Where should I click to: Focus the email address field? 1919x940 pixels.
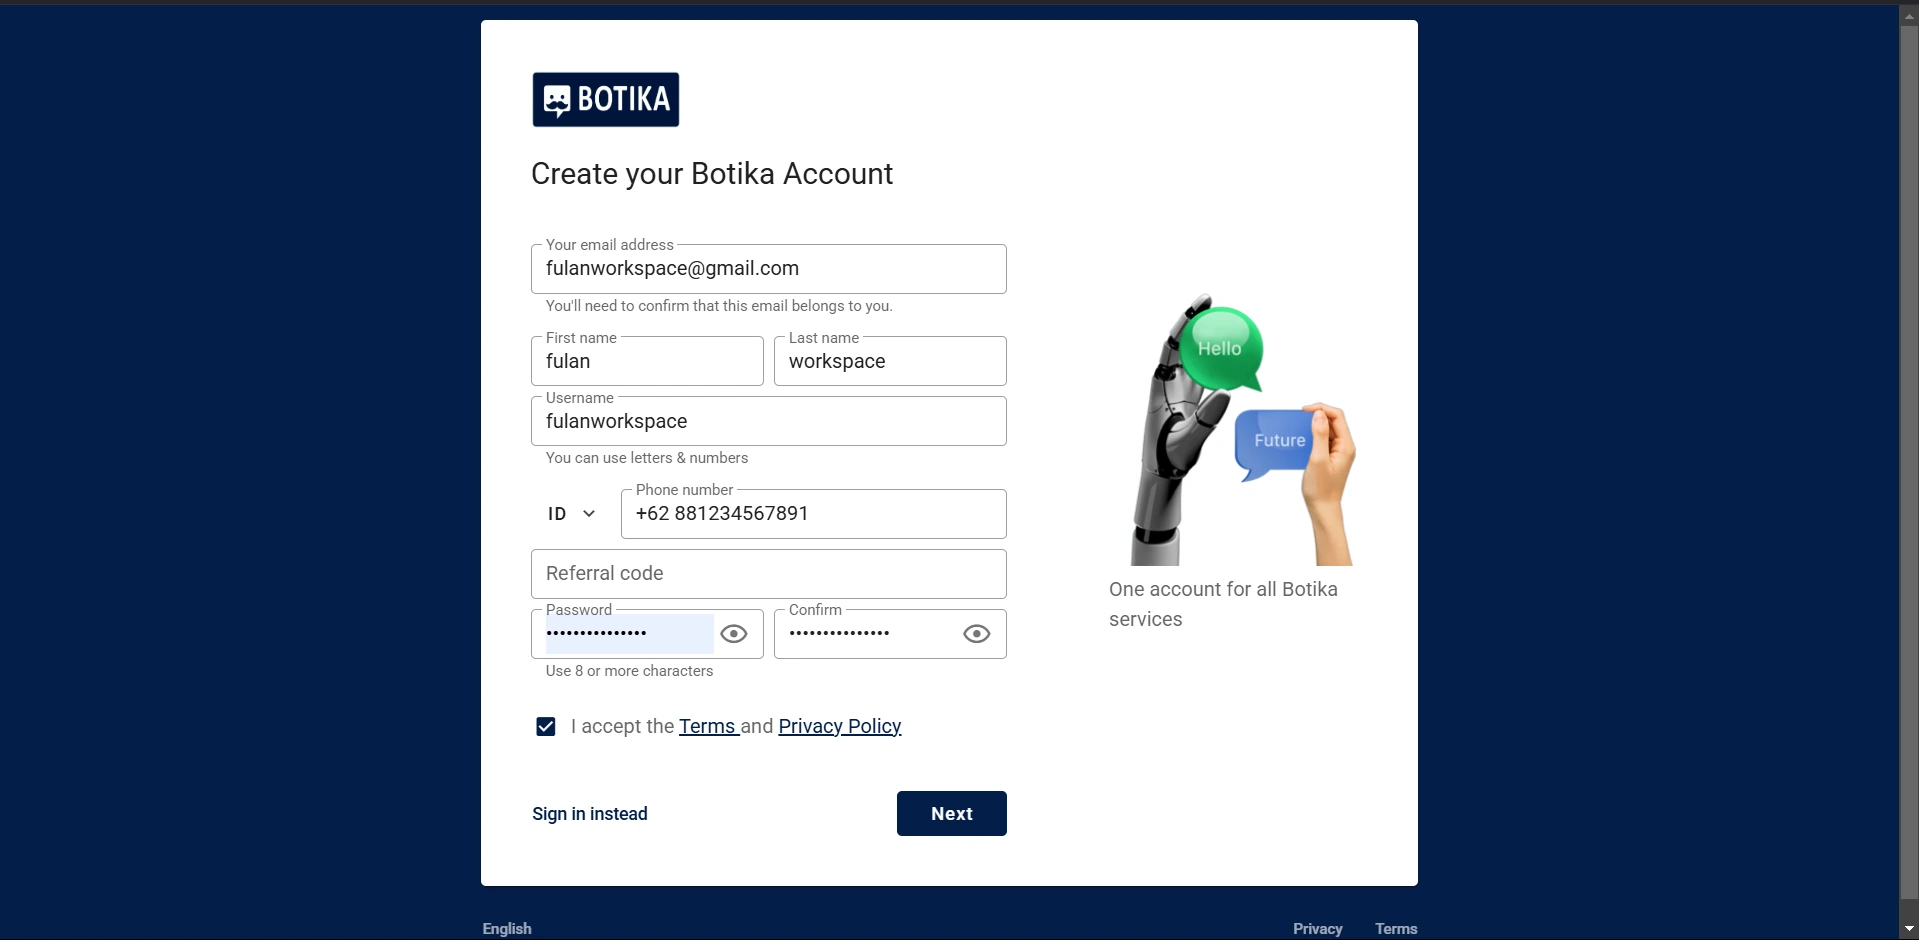click(769, 269)
